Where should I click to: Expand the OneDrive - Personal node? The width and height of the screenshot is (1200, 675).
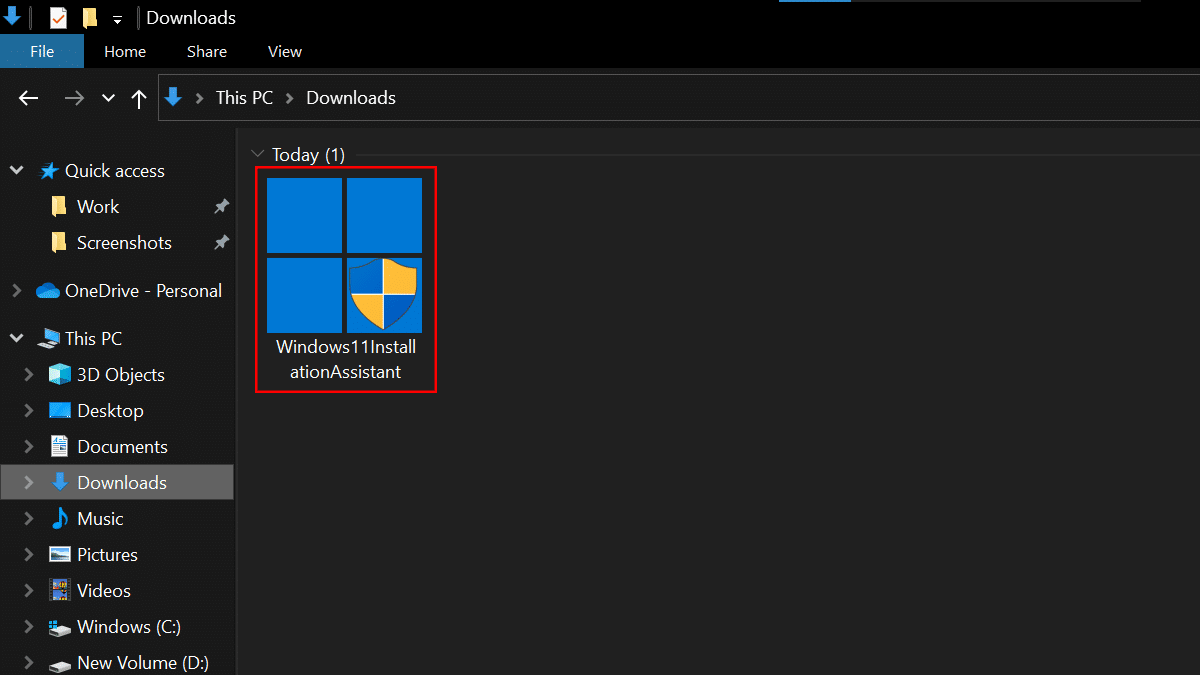coord(17,291)
